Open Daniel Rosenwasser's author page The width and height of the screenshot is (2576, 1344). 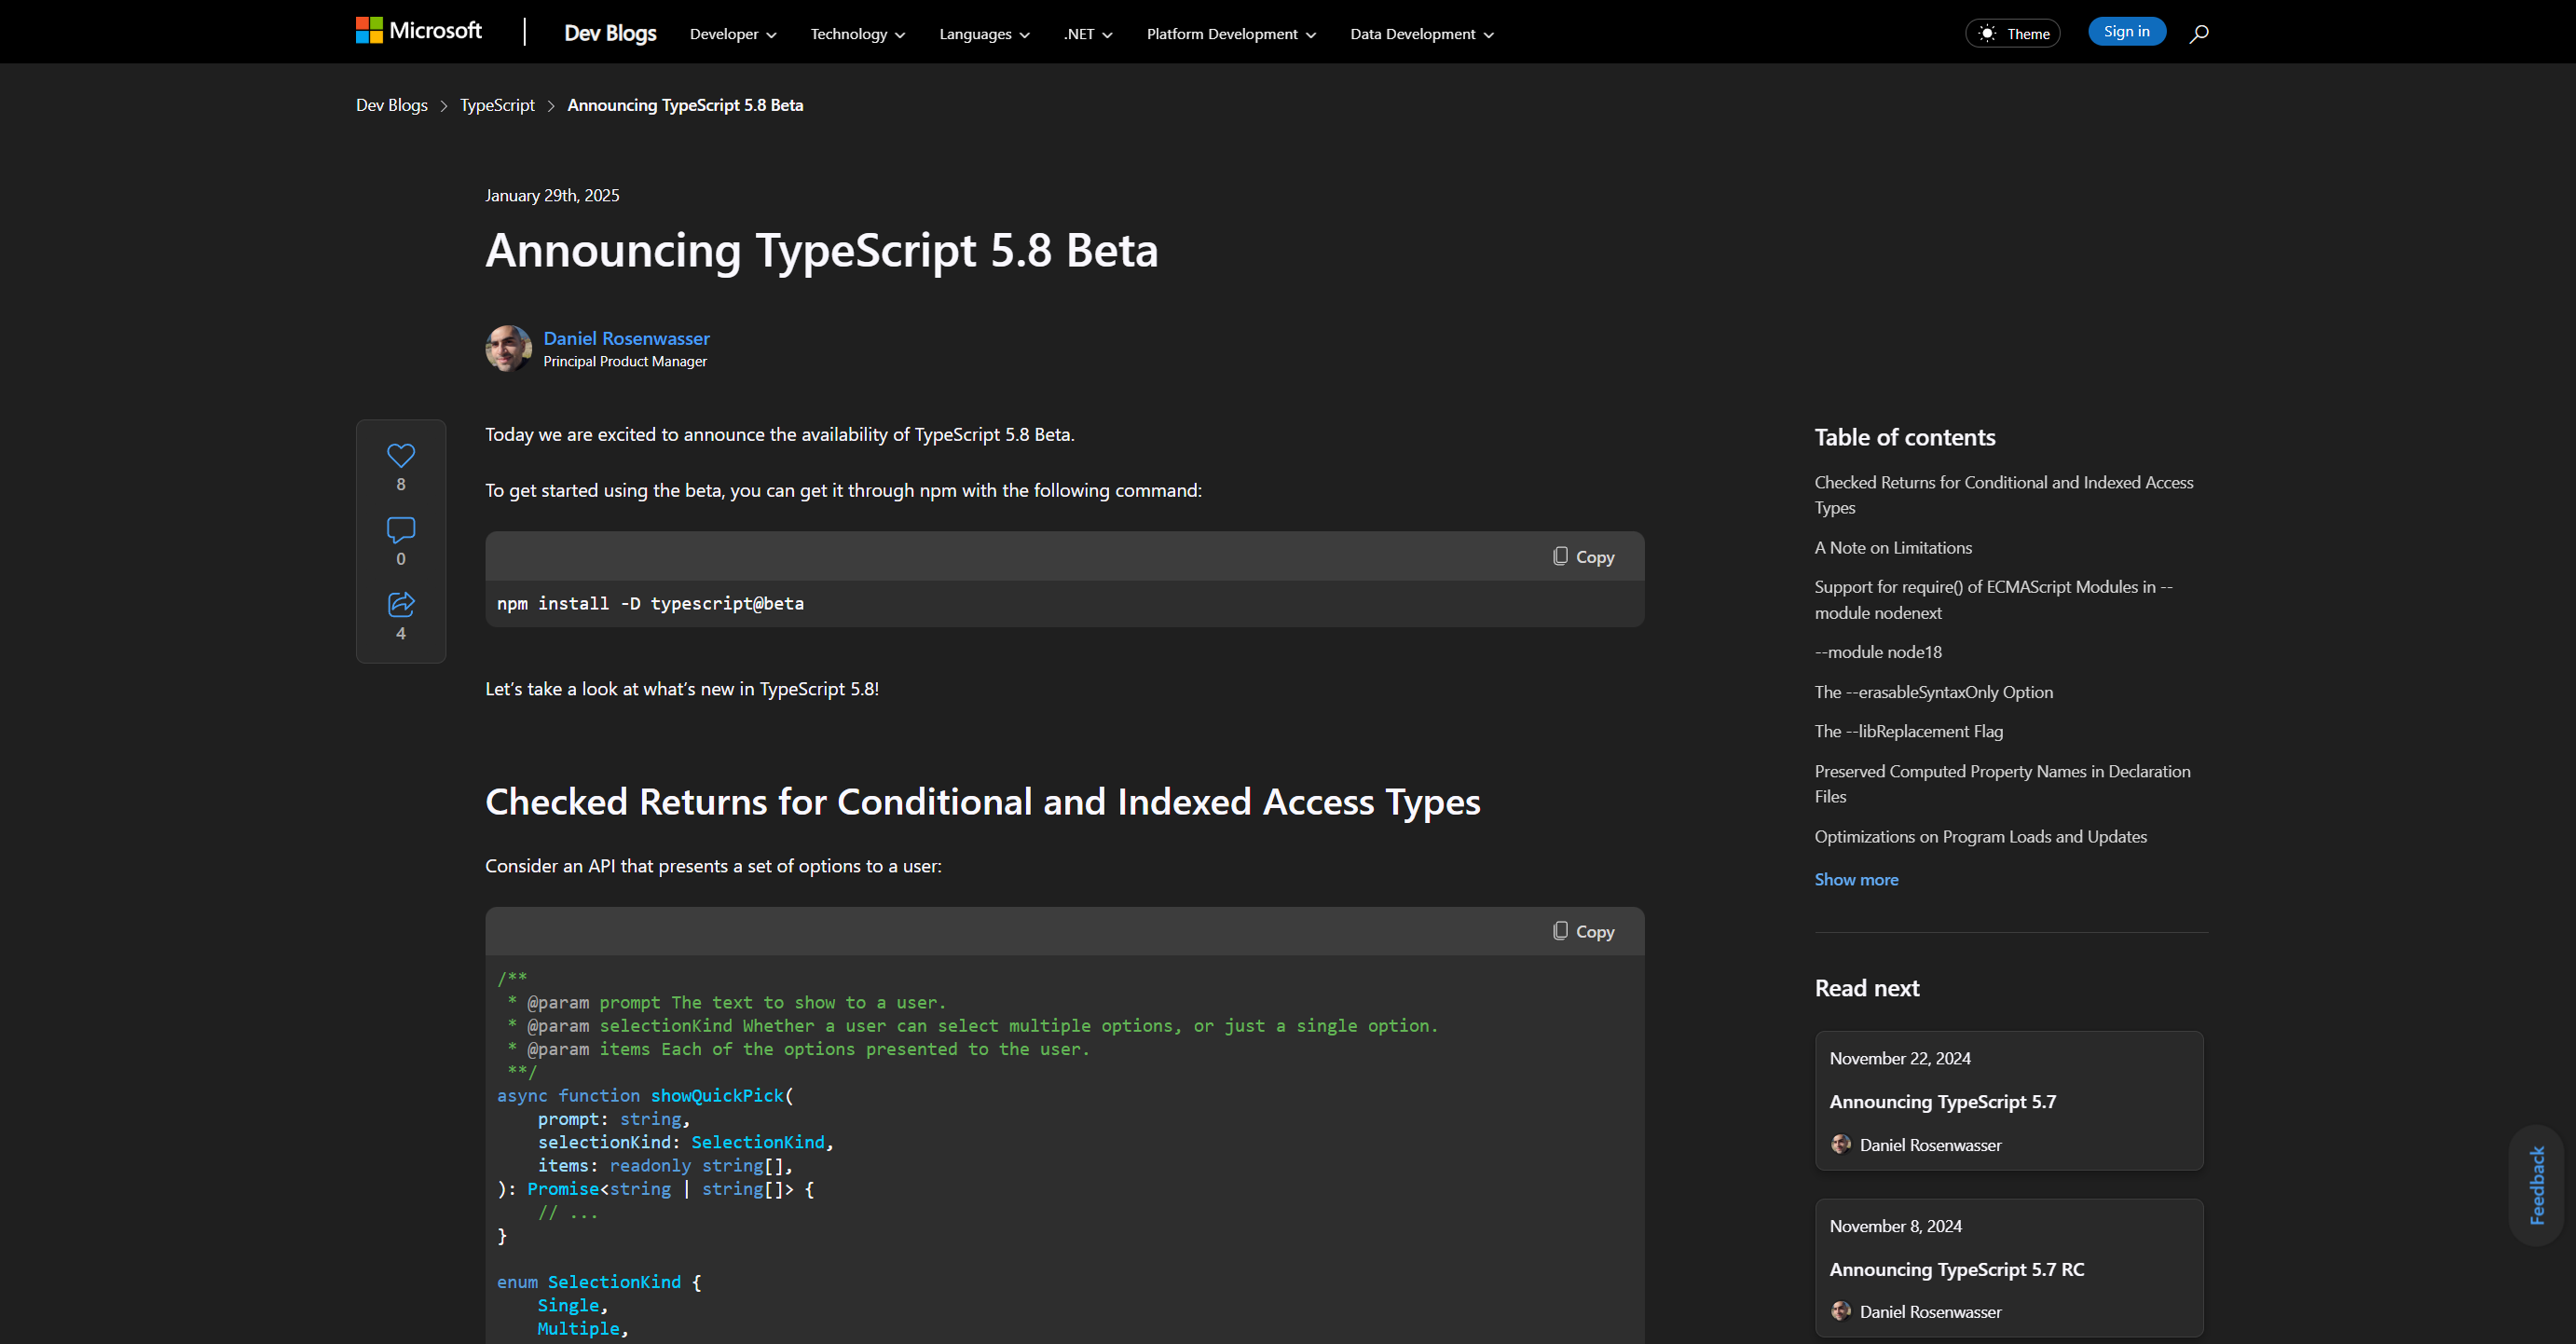pos(626,339)
